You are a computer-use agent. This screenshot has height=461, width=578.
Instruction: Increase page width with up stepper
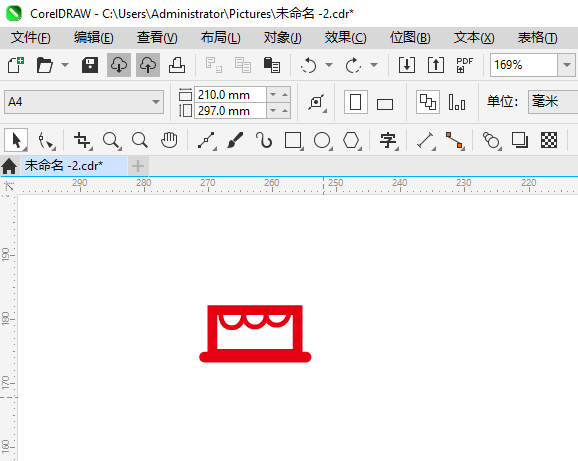[x=285, y=95]
